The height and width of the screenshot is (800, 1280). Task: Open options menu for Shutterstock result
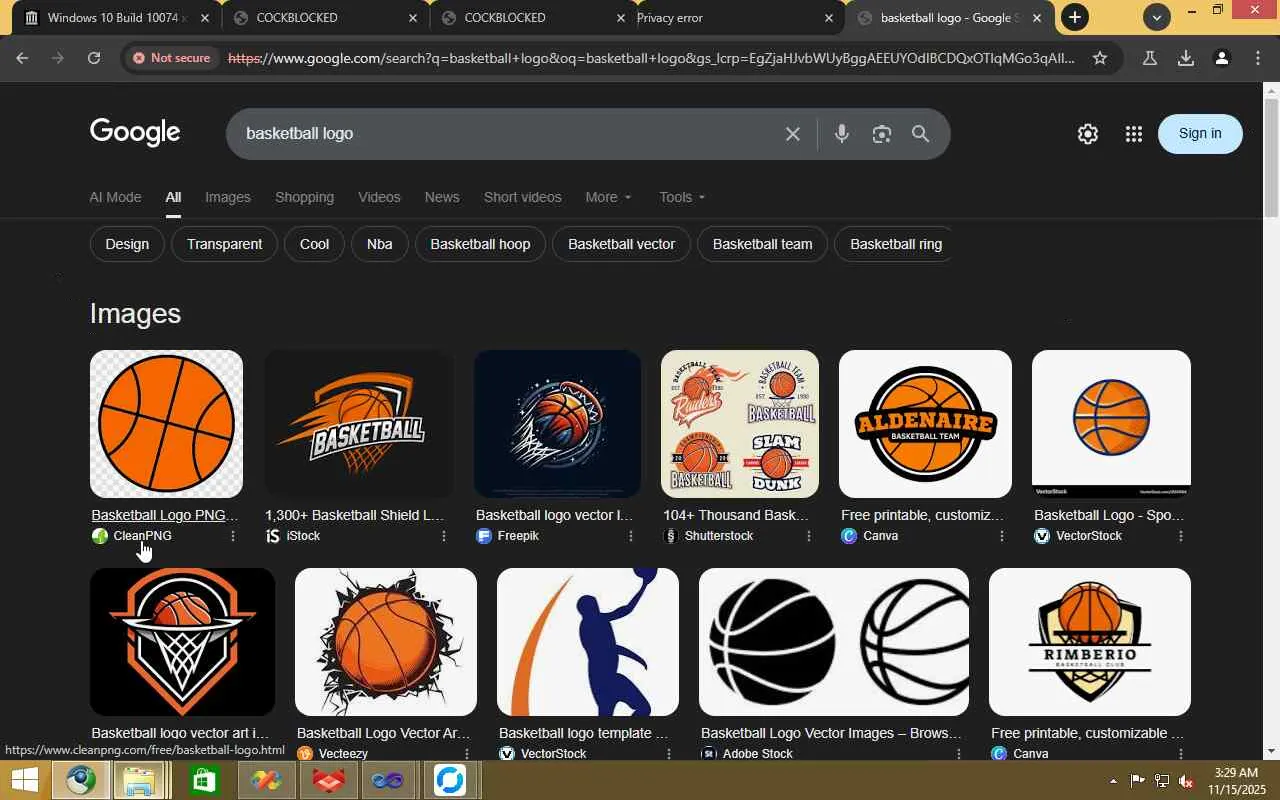coord(809,536)
